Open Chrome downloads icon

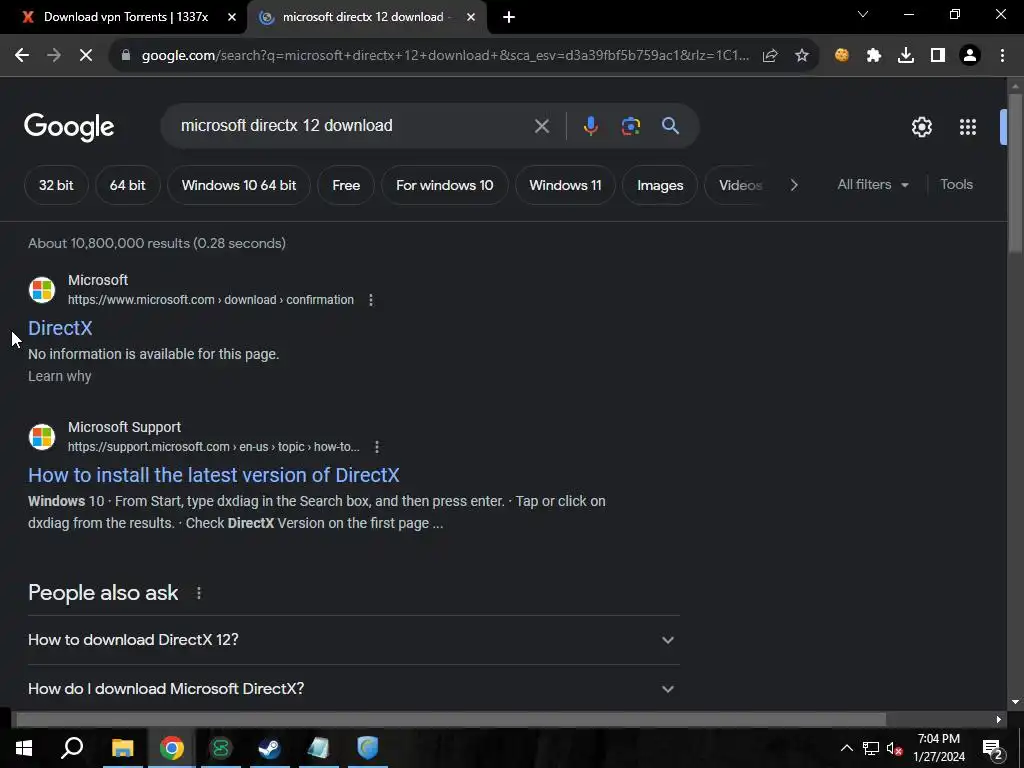[906, 56]
